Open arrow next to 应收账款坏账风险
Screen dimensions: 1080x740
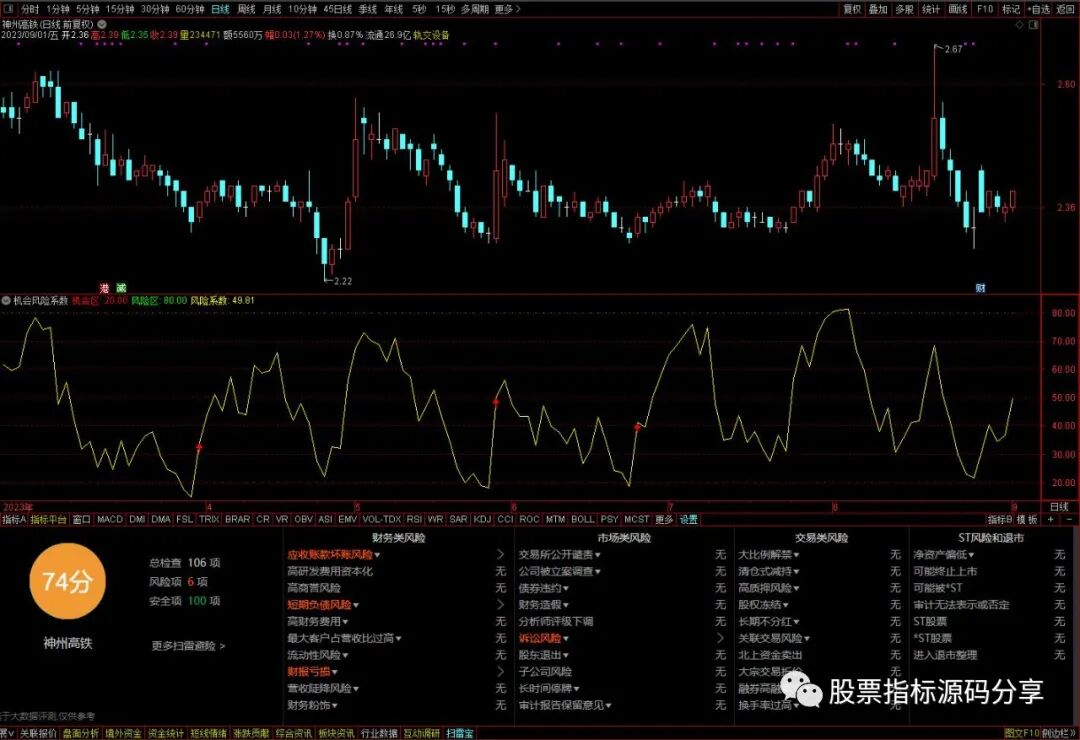coord(501,554)
